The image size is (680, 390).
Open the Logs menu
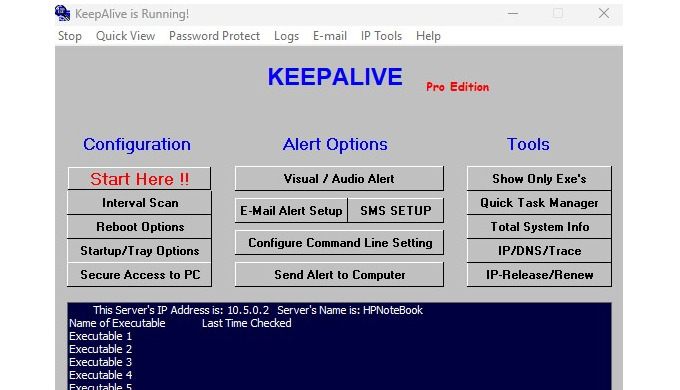point(286,36)
